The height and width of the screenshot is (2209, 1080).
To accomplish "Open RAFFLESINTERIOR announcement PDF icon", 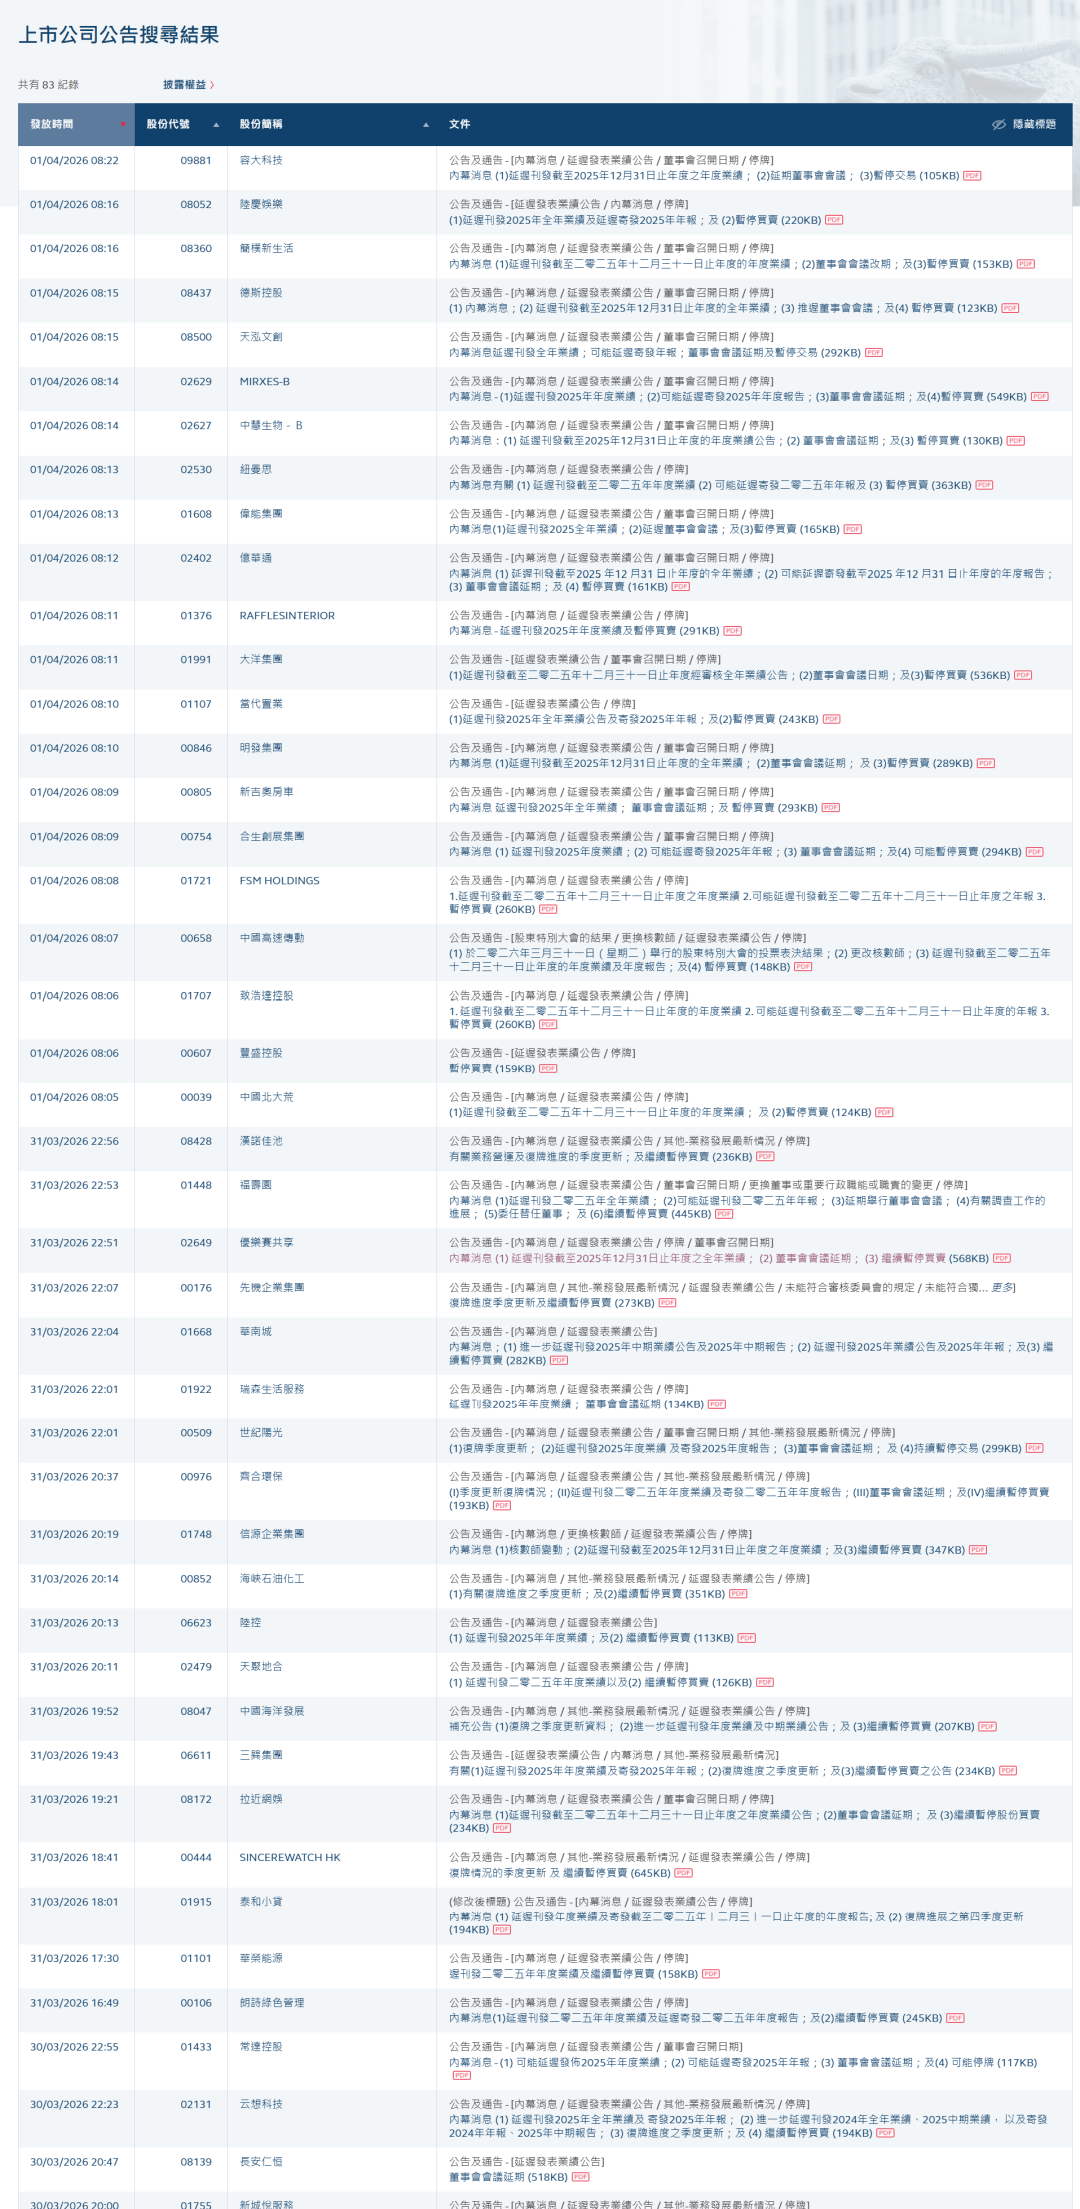I will pyautogui.click(x=733, y=631).
